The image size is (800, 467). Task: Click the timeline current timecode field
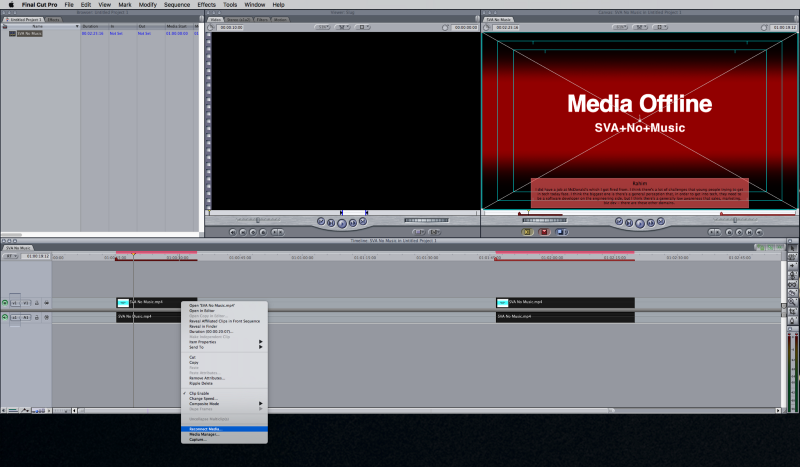pos(36,256)
